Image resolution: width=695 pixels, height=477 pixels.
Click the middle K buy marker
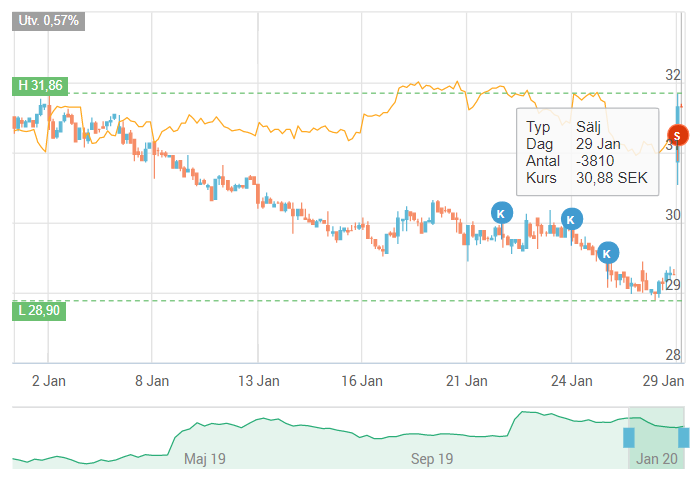(571, 219)
